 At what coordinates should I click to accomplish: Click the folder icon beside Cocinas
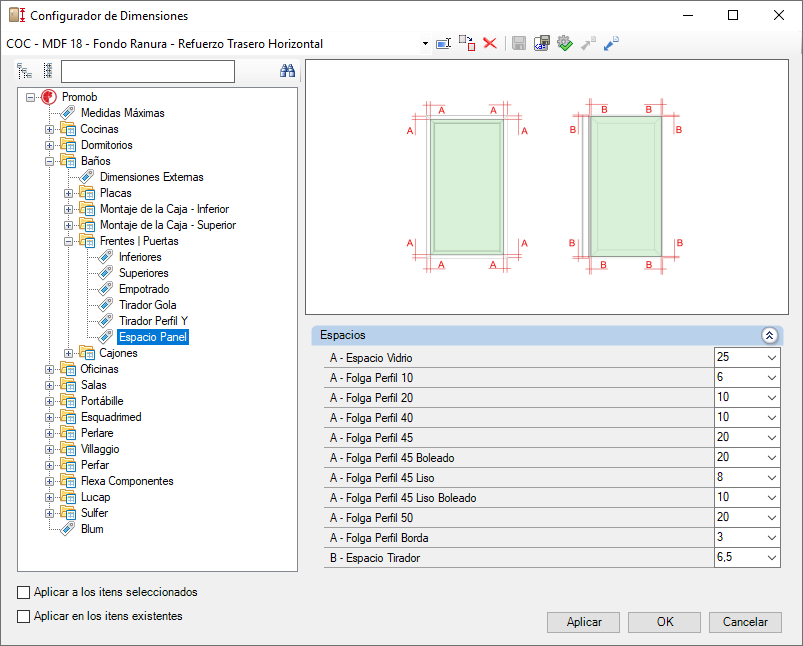point(68,129)
